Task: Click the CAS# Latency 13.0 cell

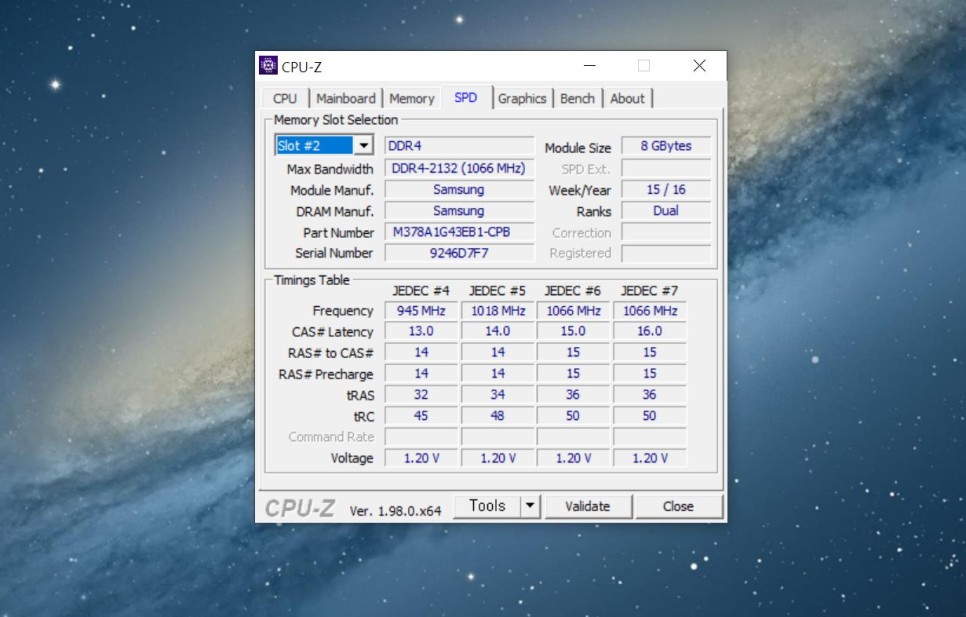Action: click(x=421, y=331)
